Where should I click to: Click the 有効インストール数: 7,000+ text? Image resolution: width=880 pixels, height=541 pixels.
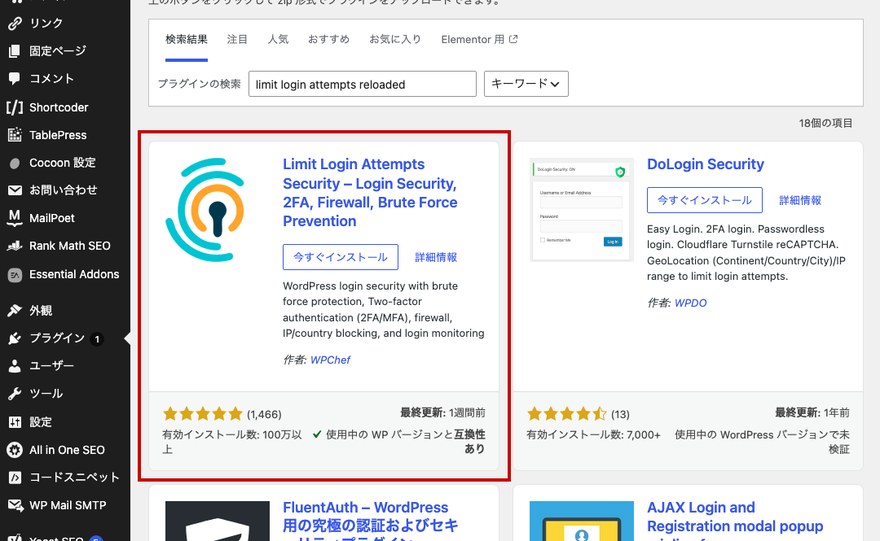click(x=593, y=435)
